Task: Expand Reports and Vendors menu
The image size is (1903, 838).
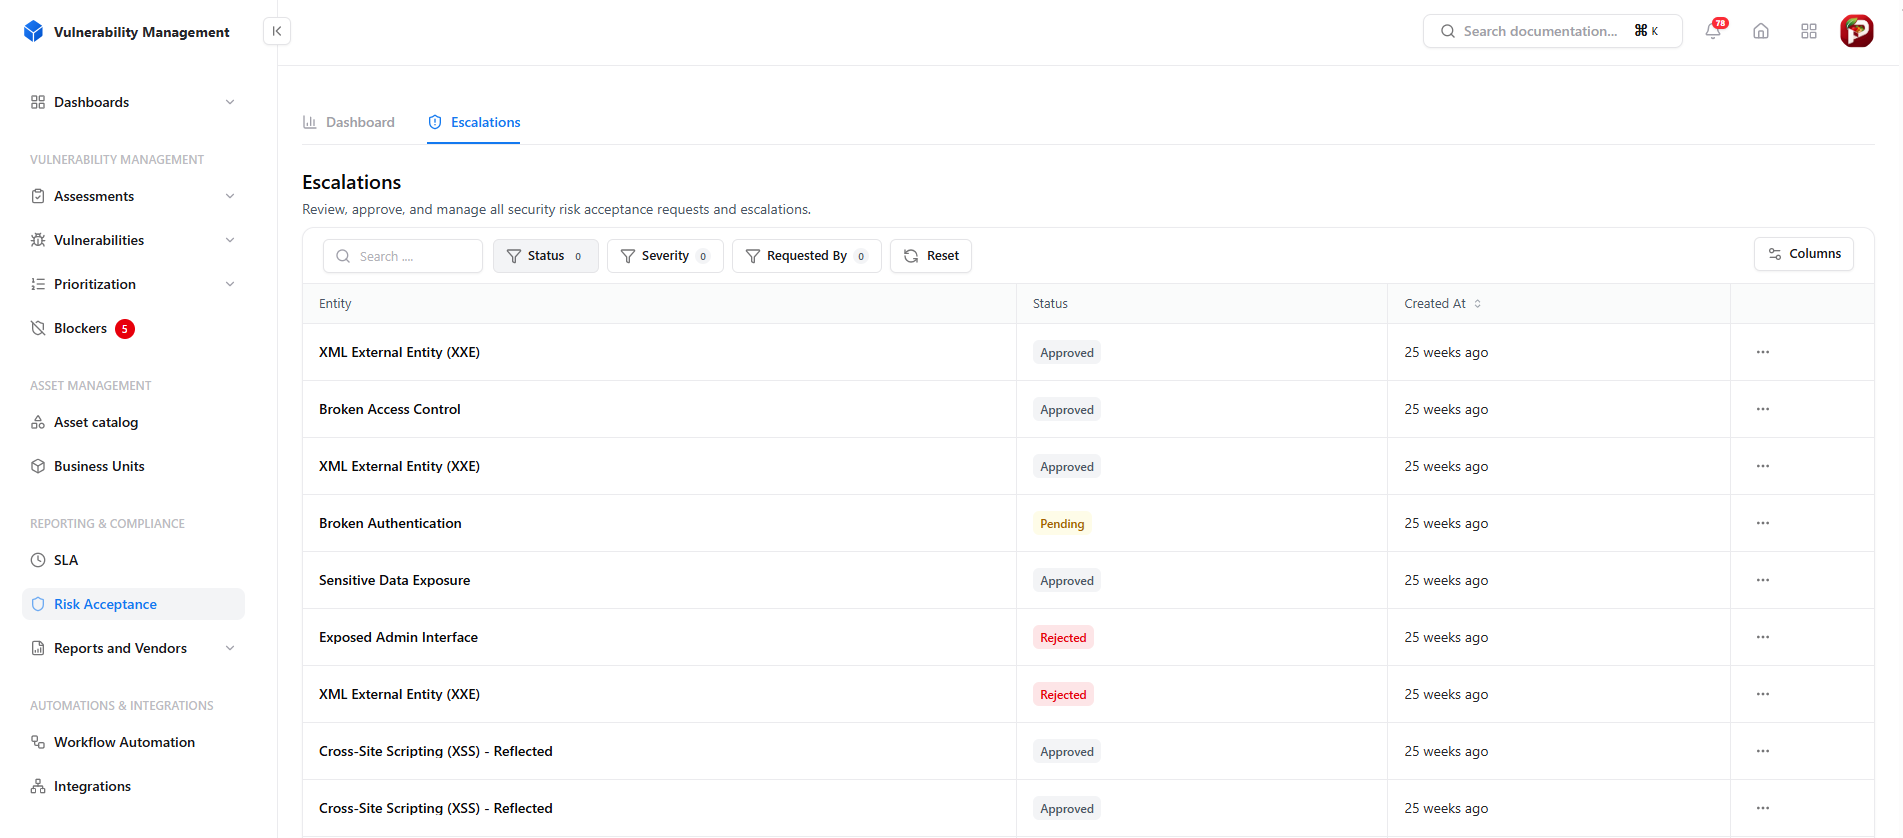Action: (133, 648)
